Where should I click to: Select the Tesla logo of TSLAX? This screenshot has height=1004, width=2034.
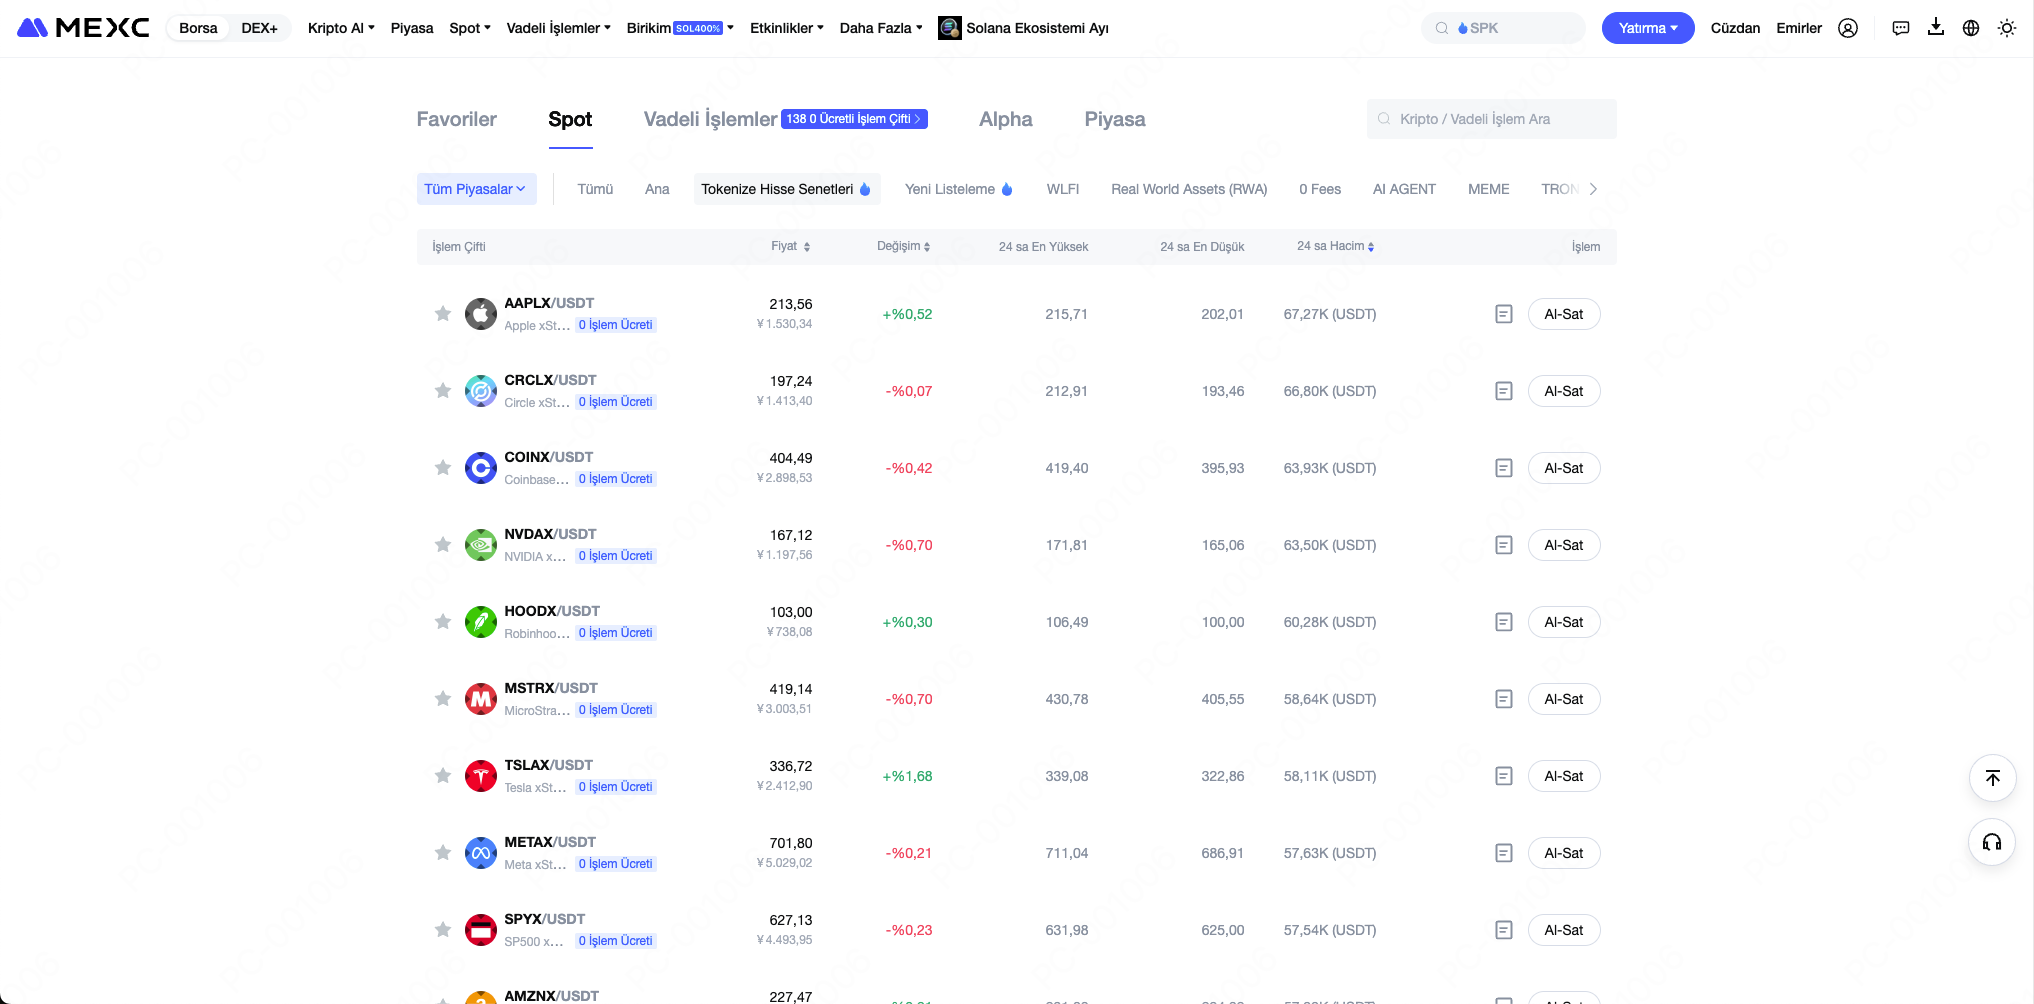pos(481,776)
